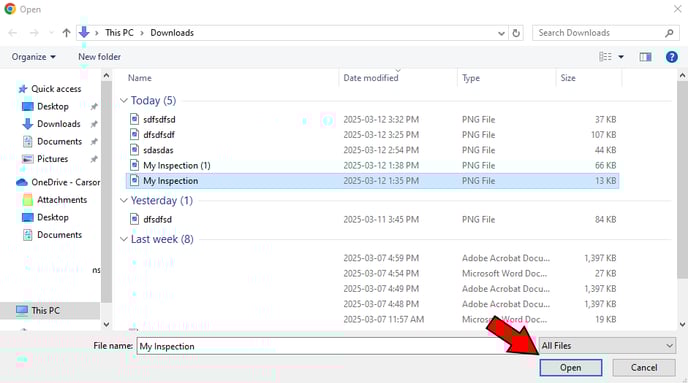688x383 pixels.
Task: Change the view layout icon
Action: point(606,57)
